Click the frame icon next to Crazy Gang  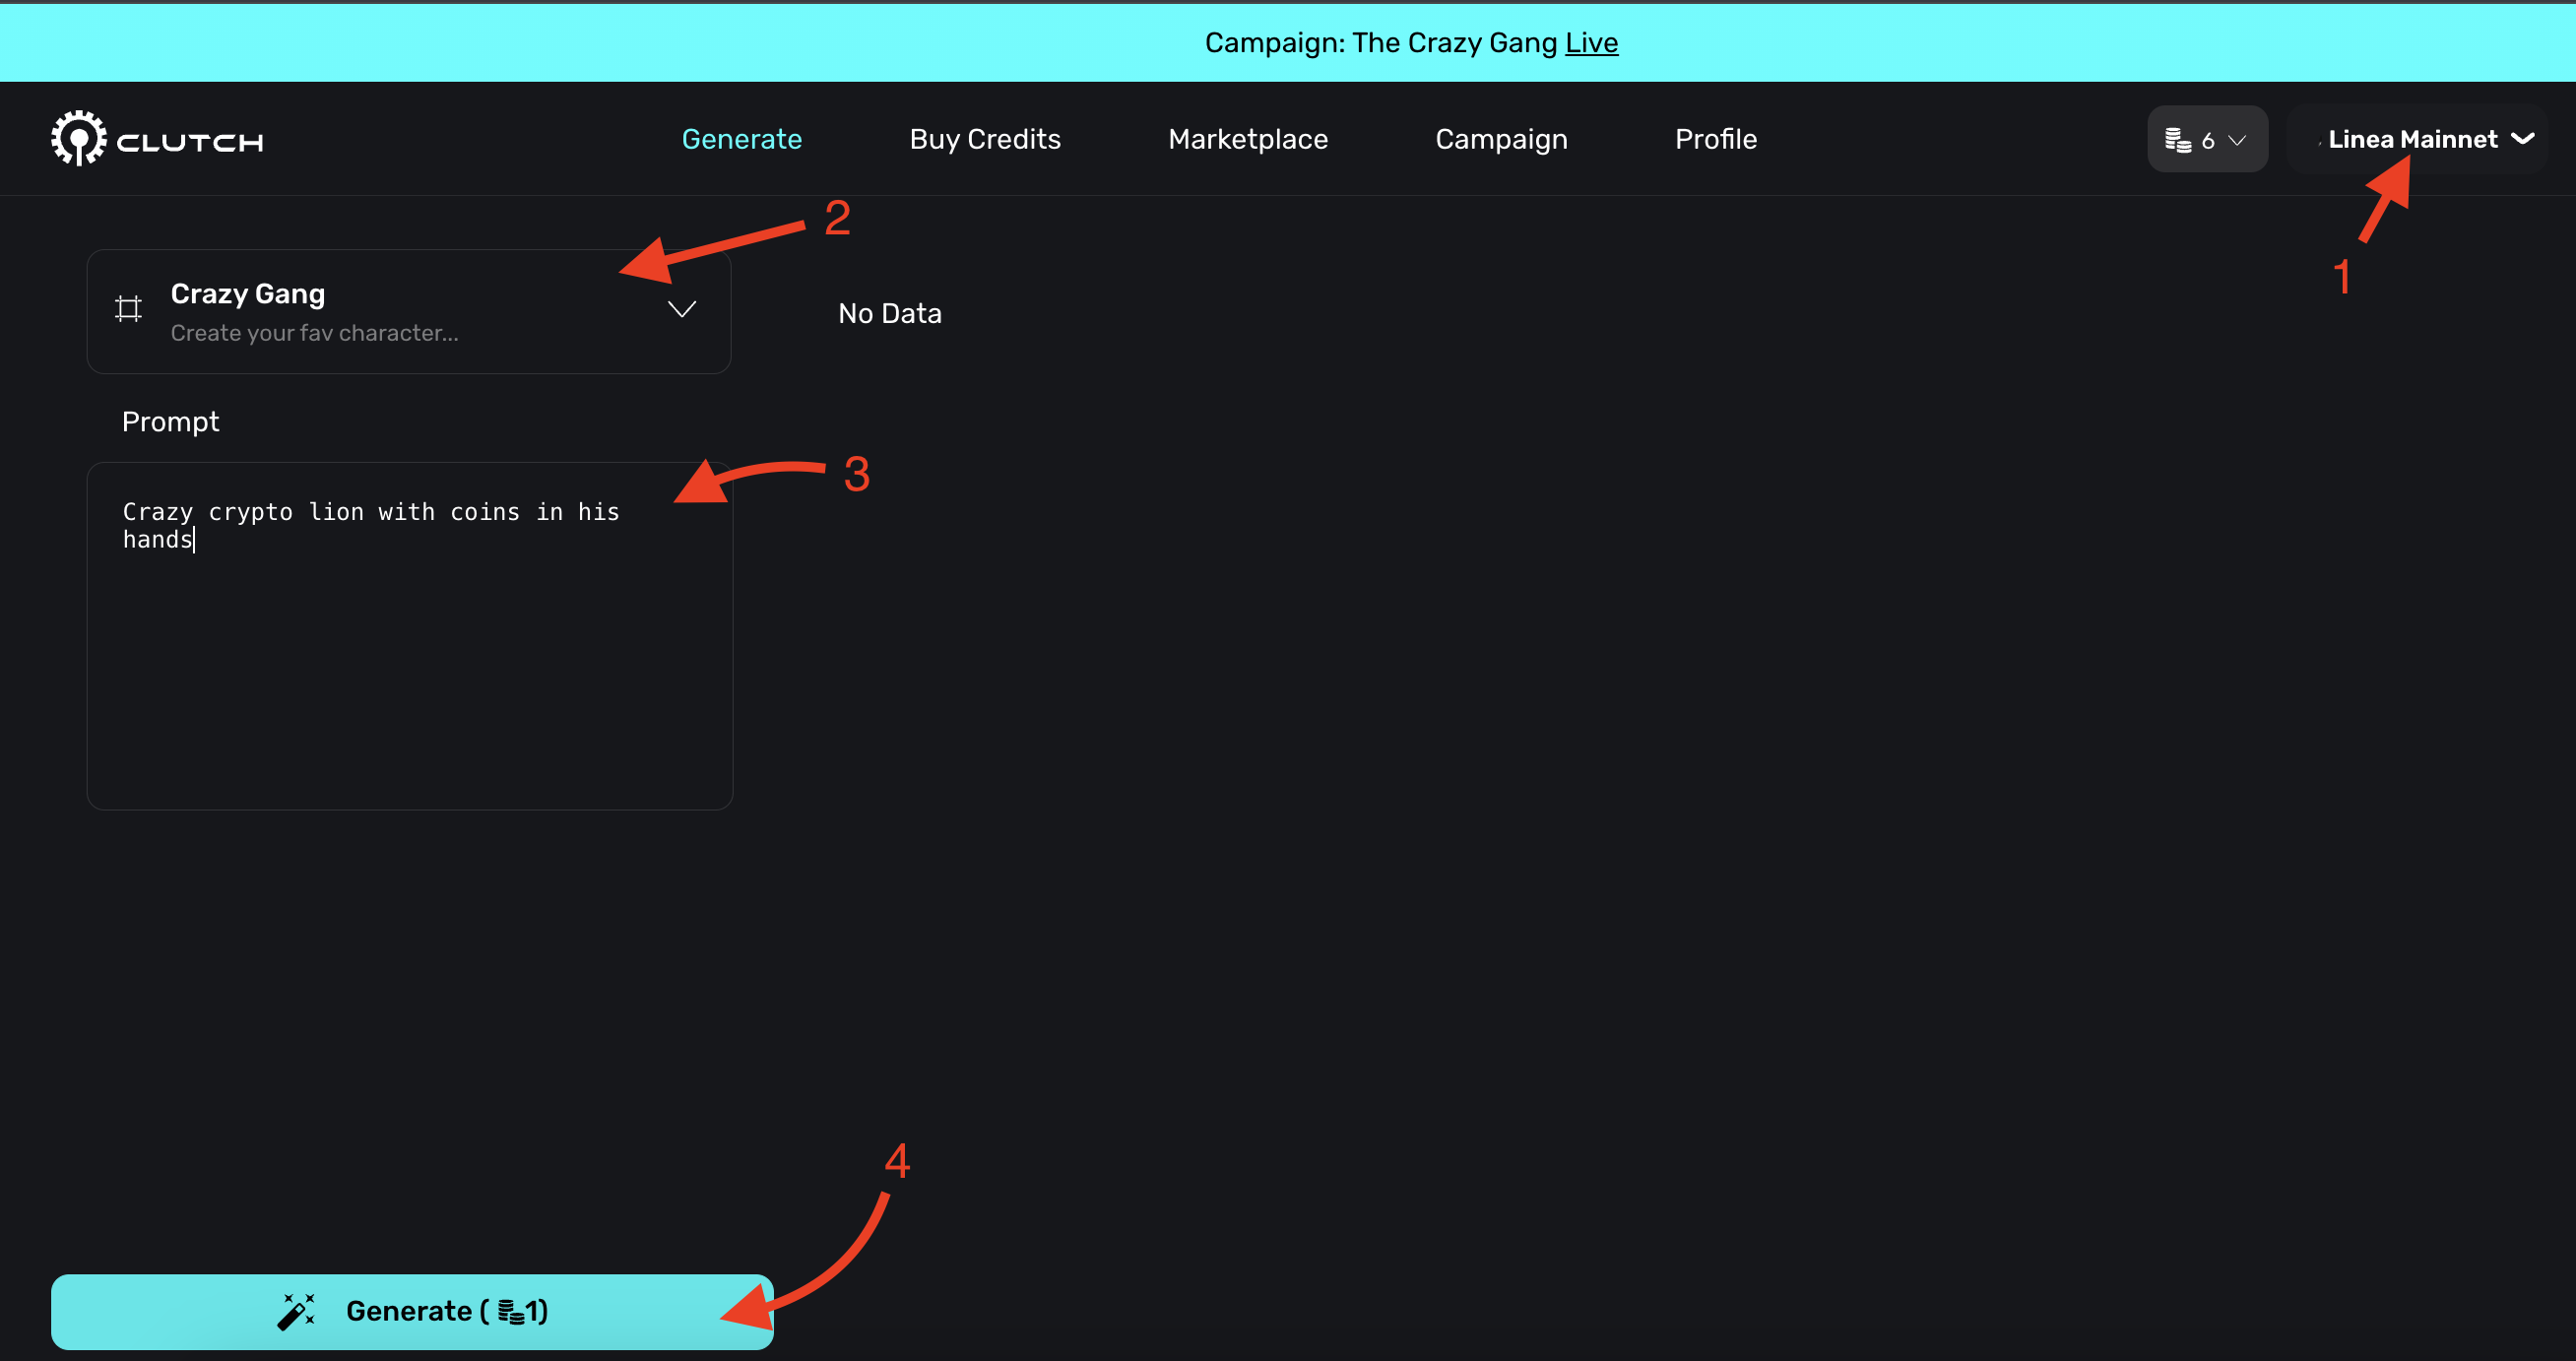pyautogui.click(x=128, y=309)
